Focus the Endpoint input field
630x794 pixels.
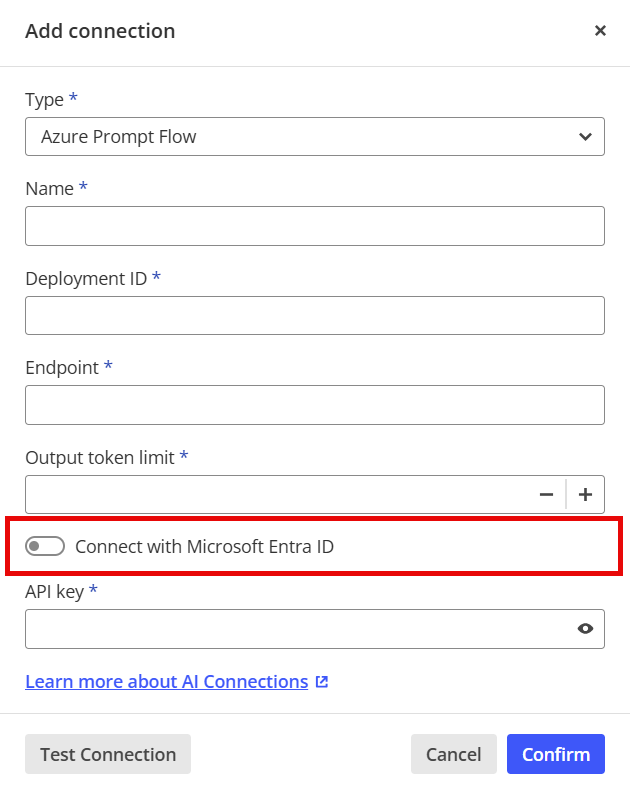point(314,405)
